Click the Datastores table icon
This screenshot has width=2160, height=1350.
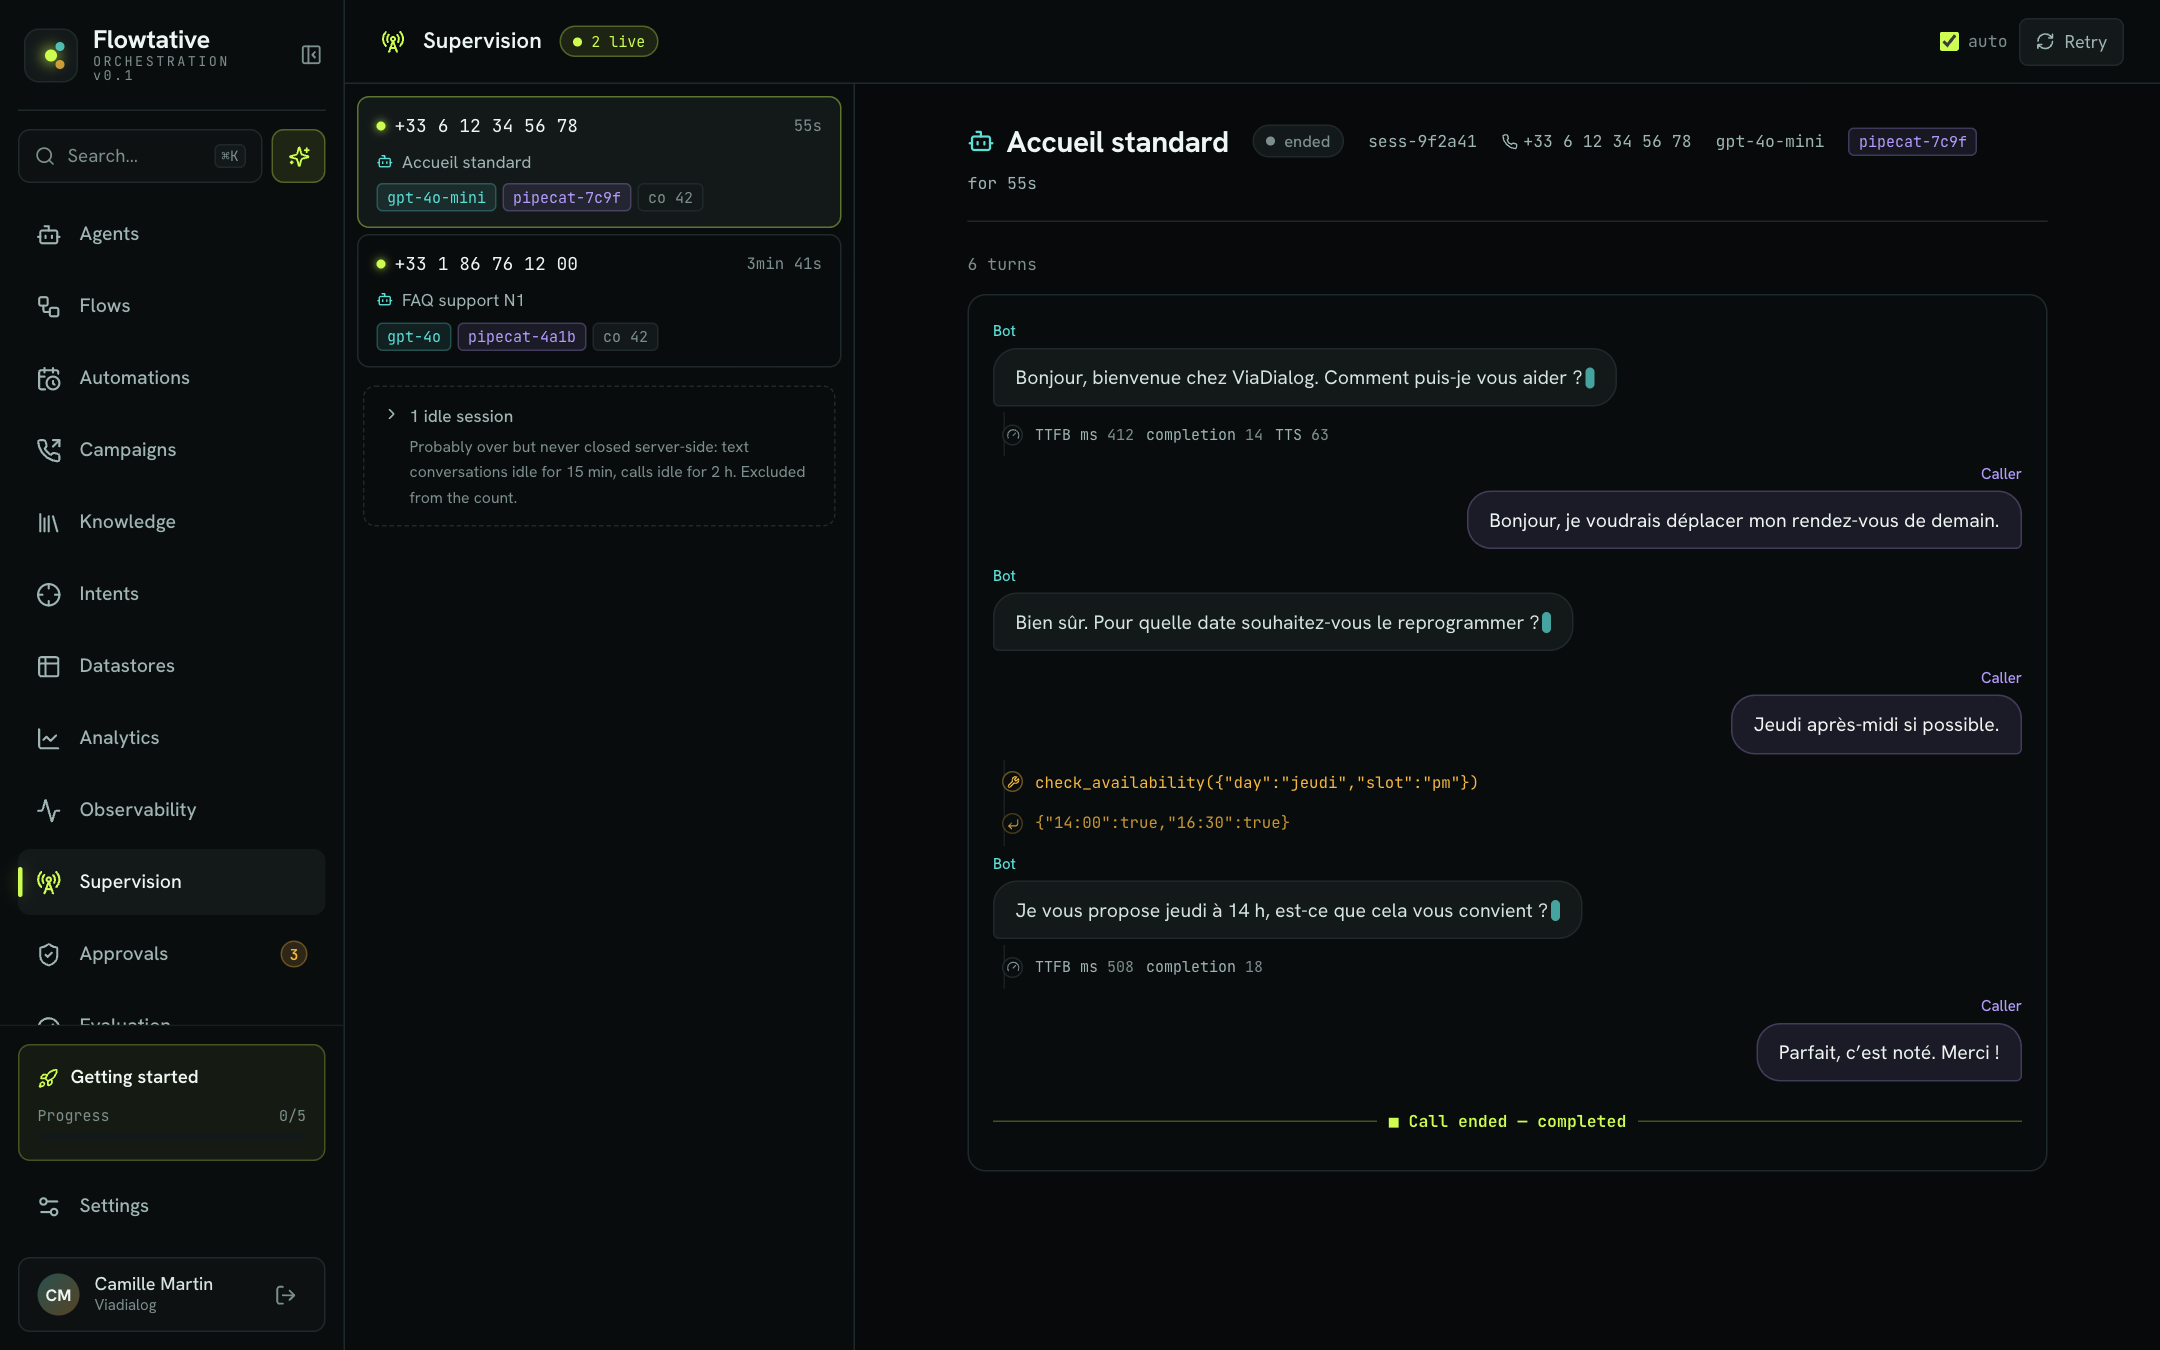(48, 666)
